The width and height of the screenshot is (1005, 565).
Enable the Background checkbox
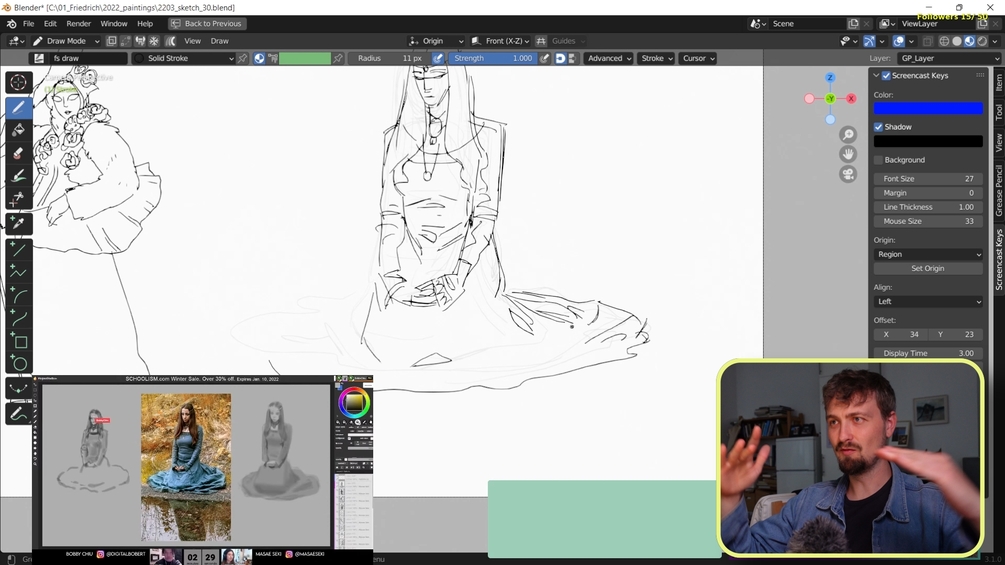click(x=879, y=160)
